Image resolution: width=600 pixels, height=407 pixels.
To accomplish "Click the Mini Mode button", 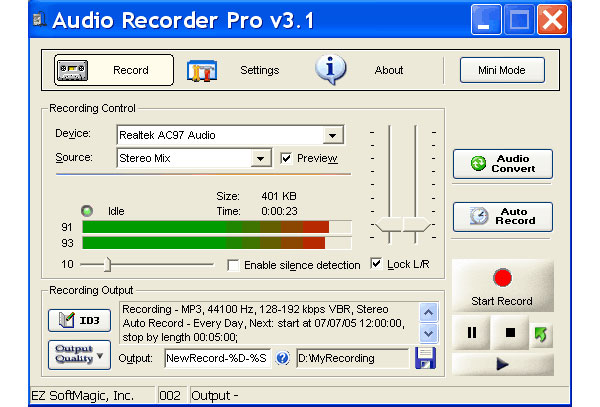I will [502, 70].
